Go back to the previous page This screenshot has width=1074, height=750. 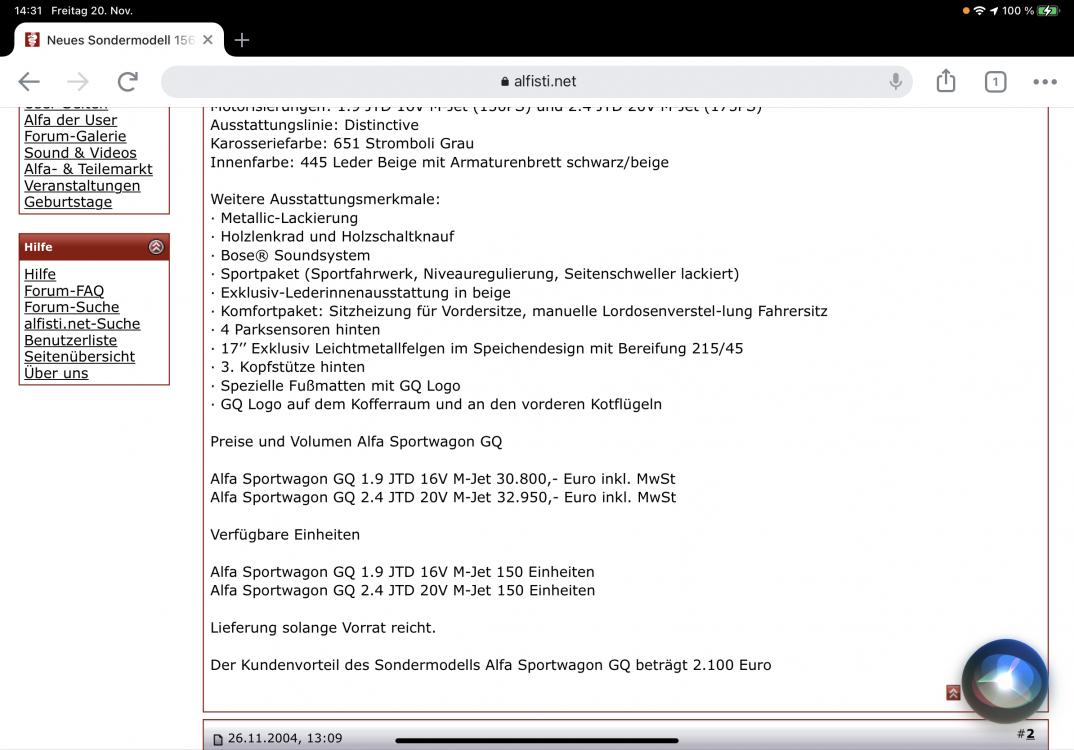click(29, 82)
